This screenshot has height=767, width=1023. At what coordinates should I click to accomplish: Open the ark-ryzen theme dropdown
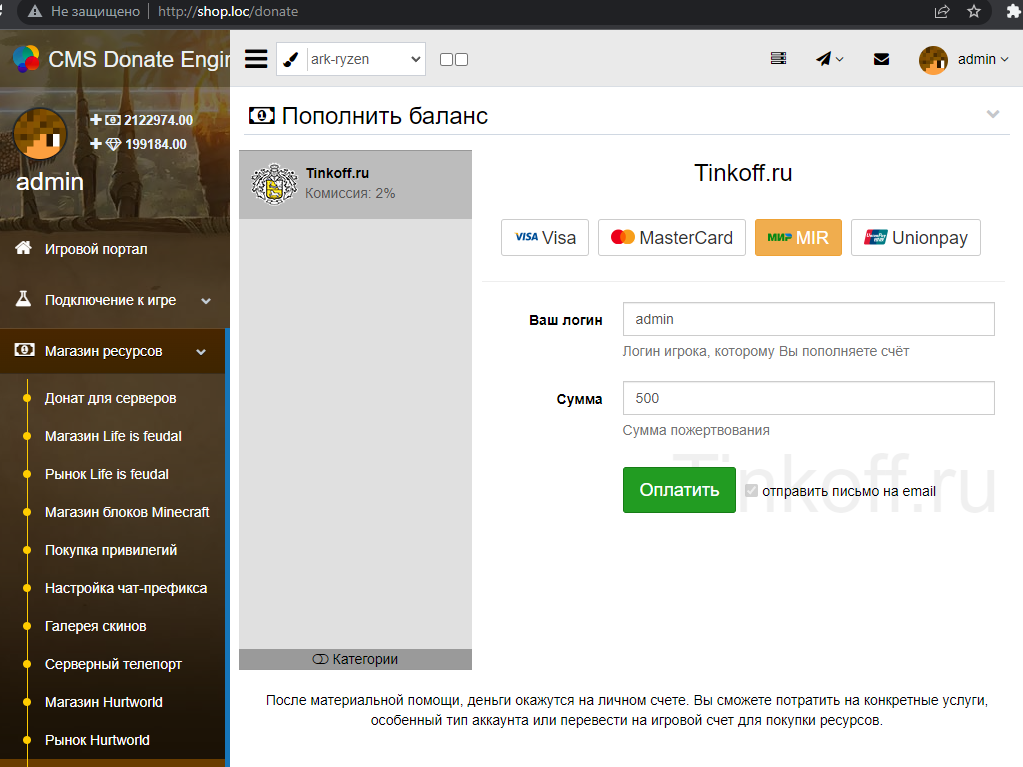[x=365, y=59]
